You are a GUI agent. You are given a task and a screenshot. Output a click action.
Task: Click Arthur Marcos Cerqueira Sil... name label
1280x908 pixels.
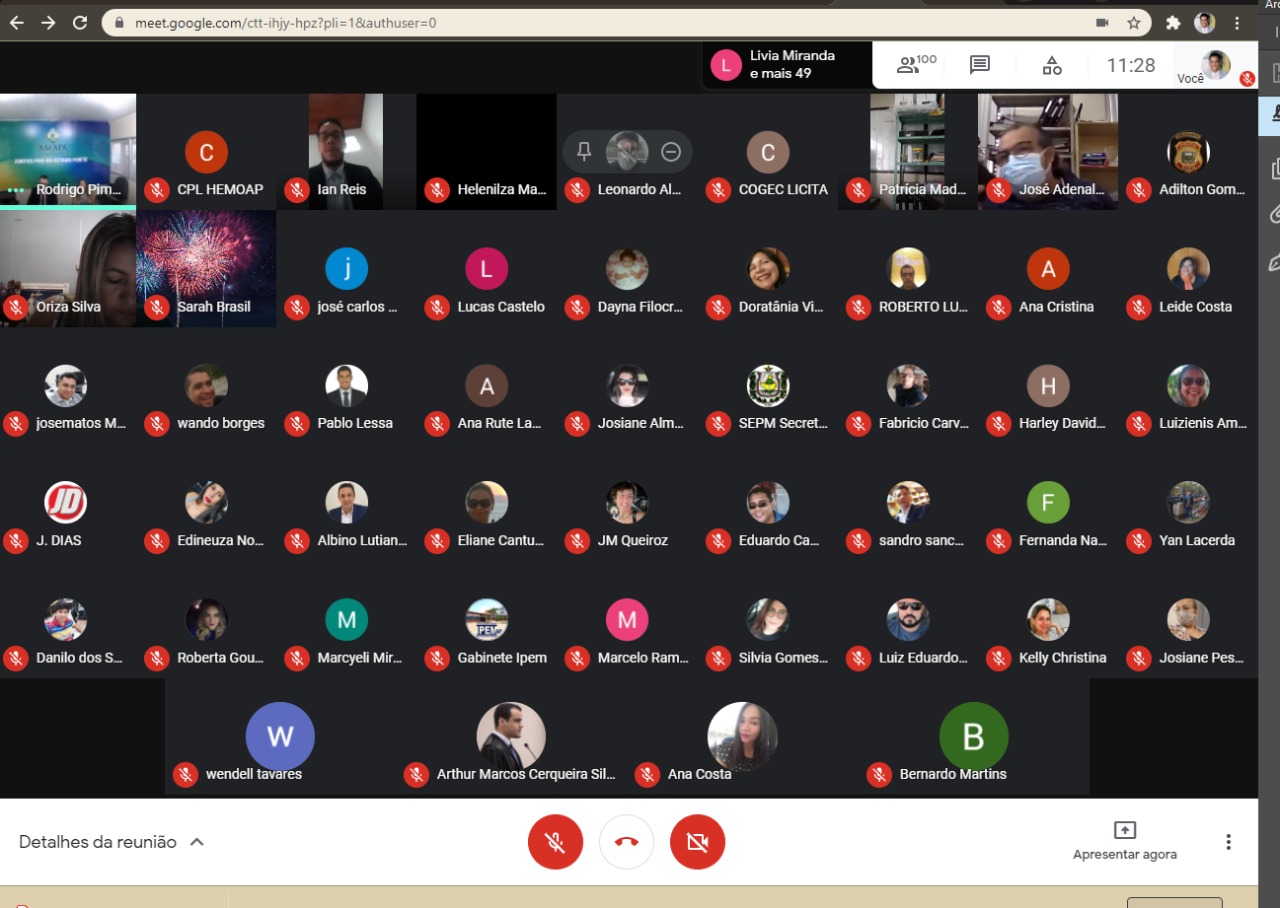click(526, 774)
